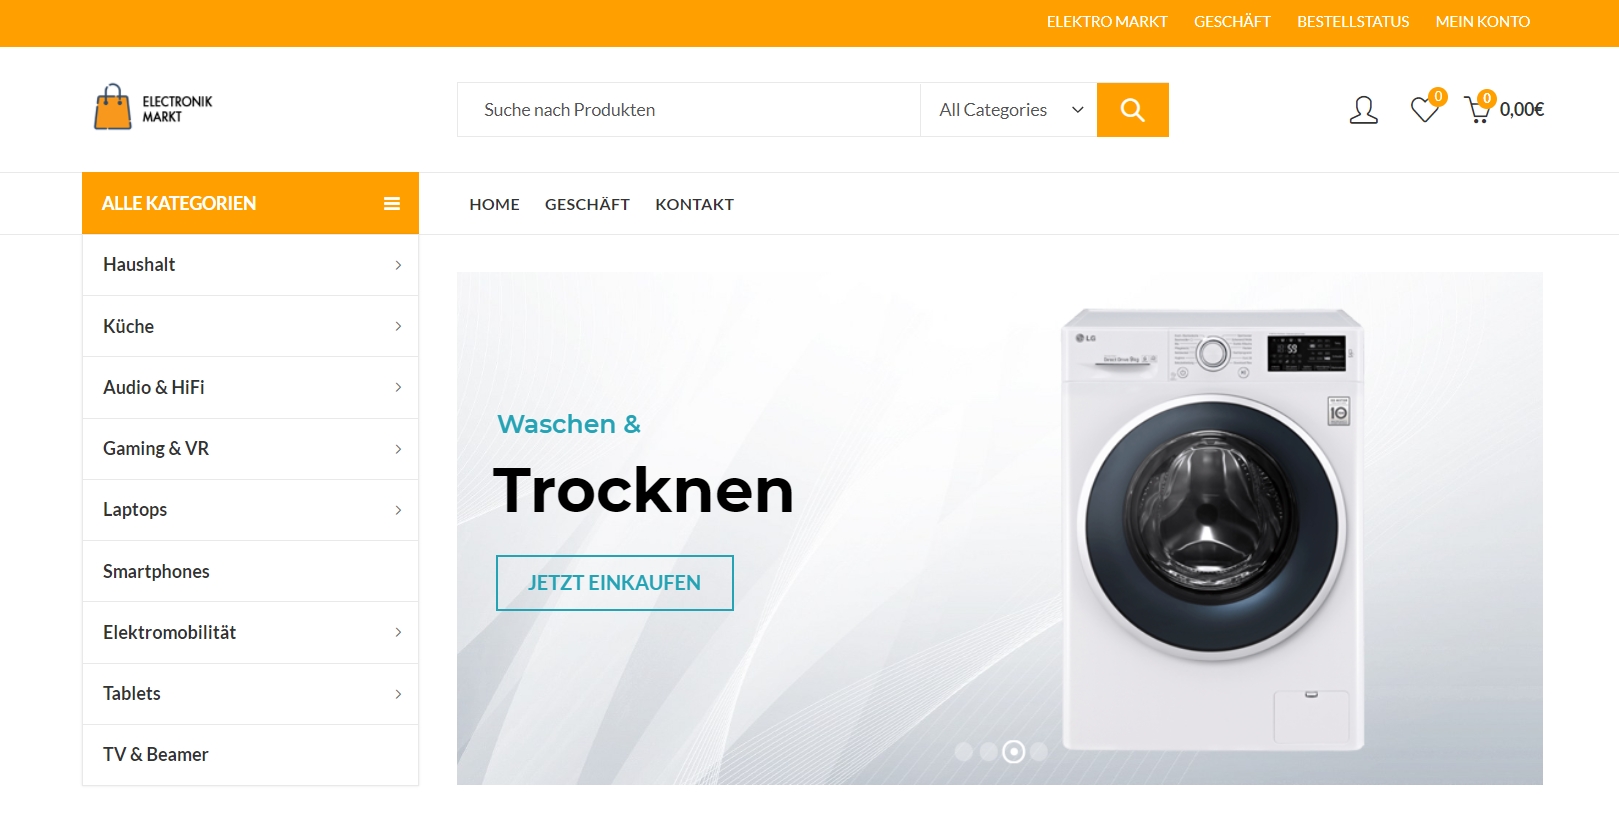Image resolution: width=1619 pixels, height=813 pixels.
Task: Click the currently active slider dot
Action: (1013, 752)
